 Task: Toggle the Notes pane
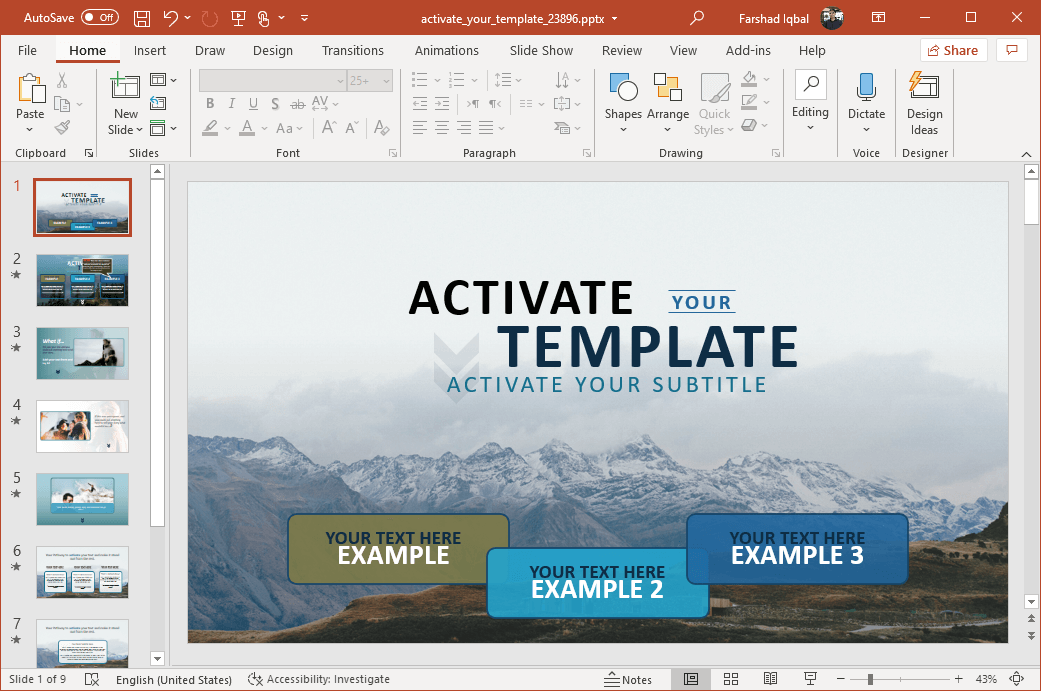pos(629,679)
